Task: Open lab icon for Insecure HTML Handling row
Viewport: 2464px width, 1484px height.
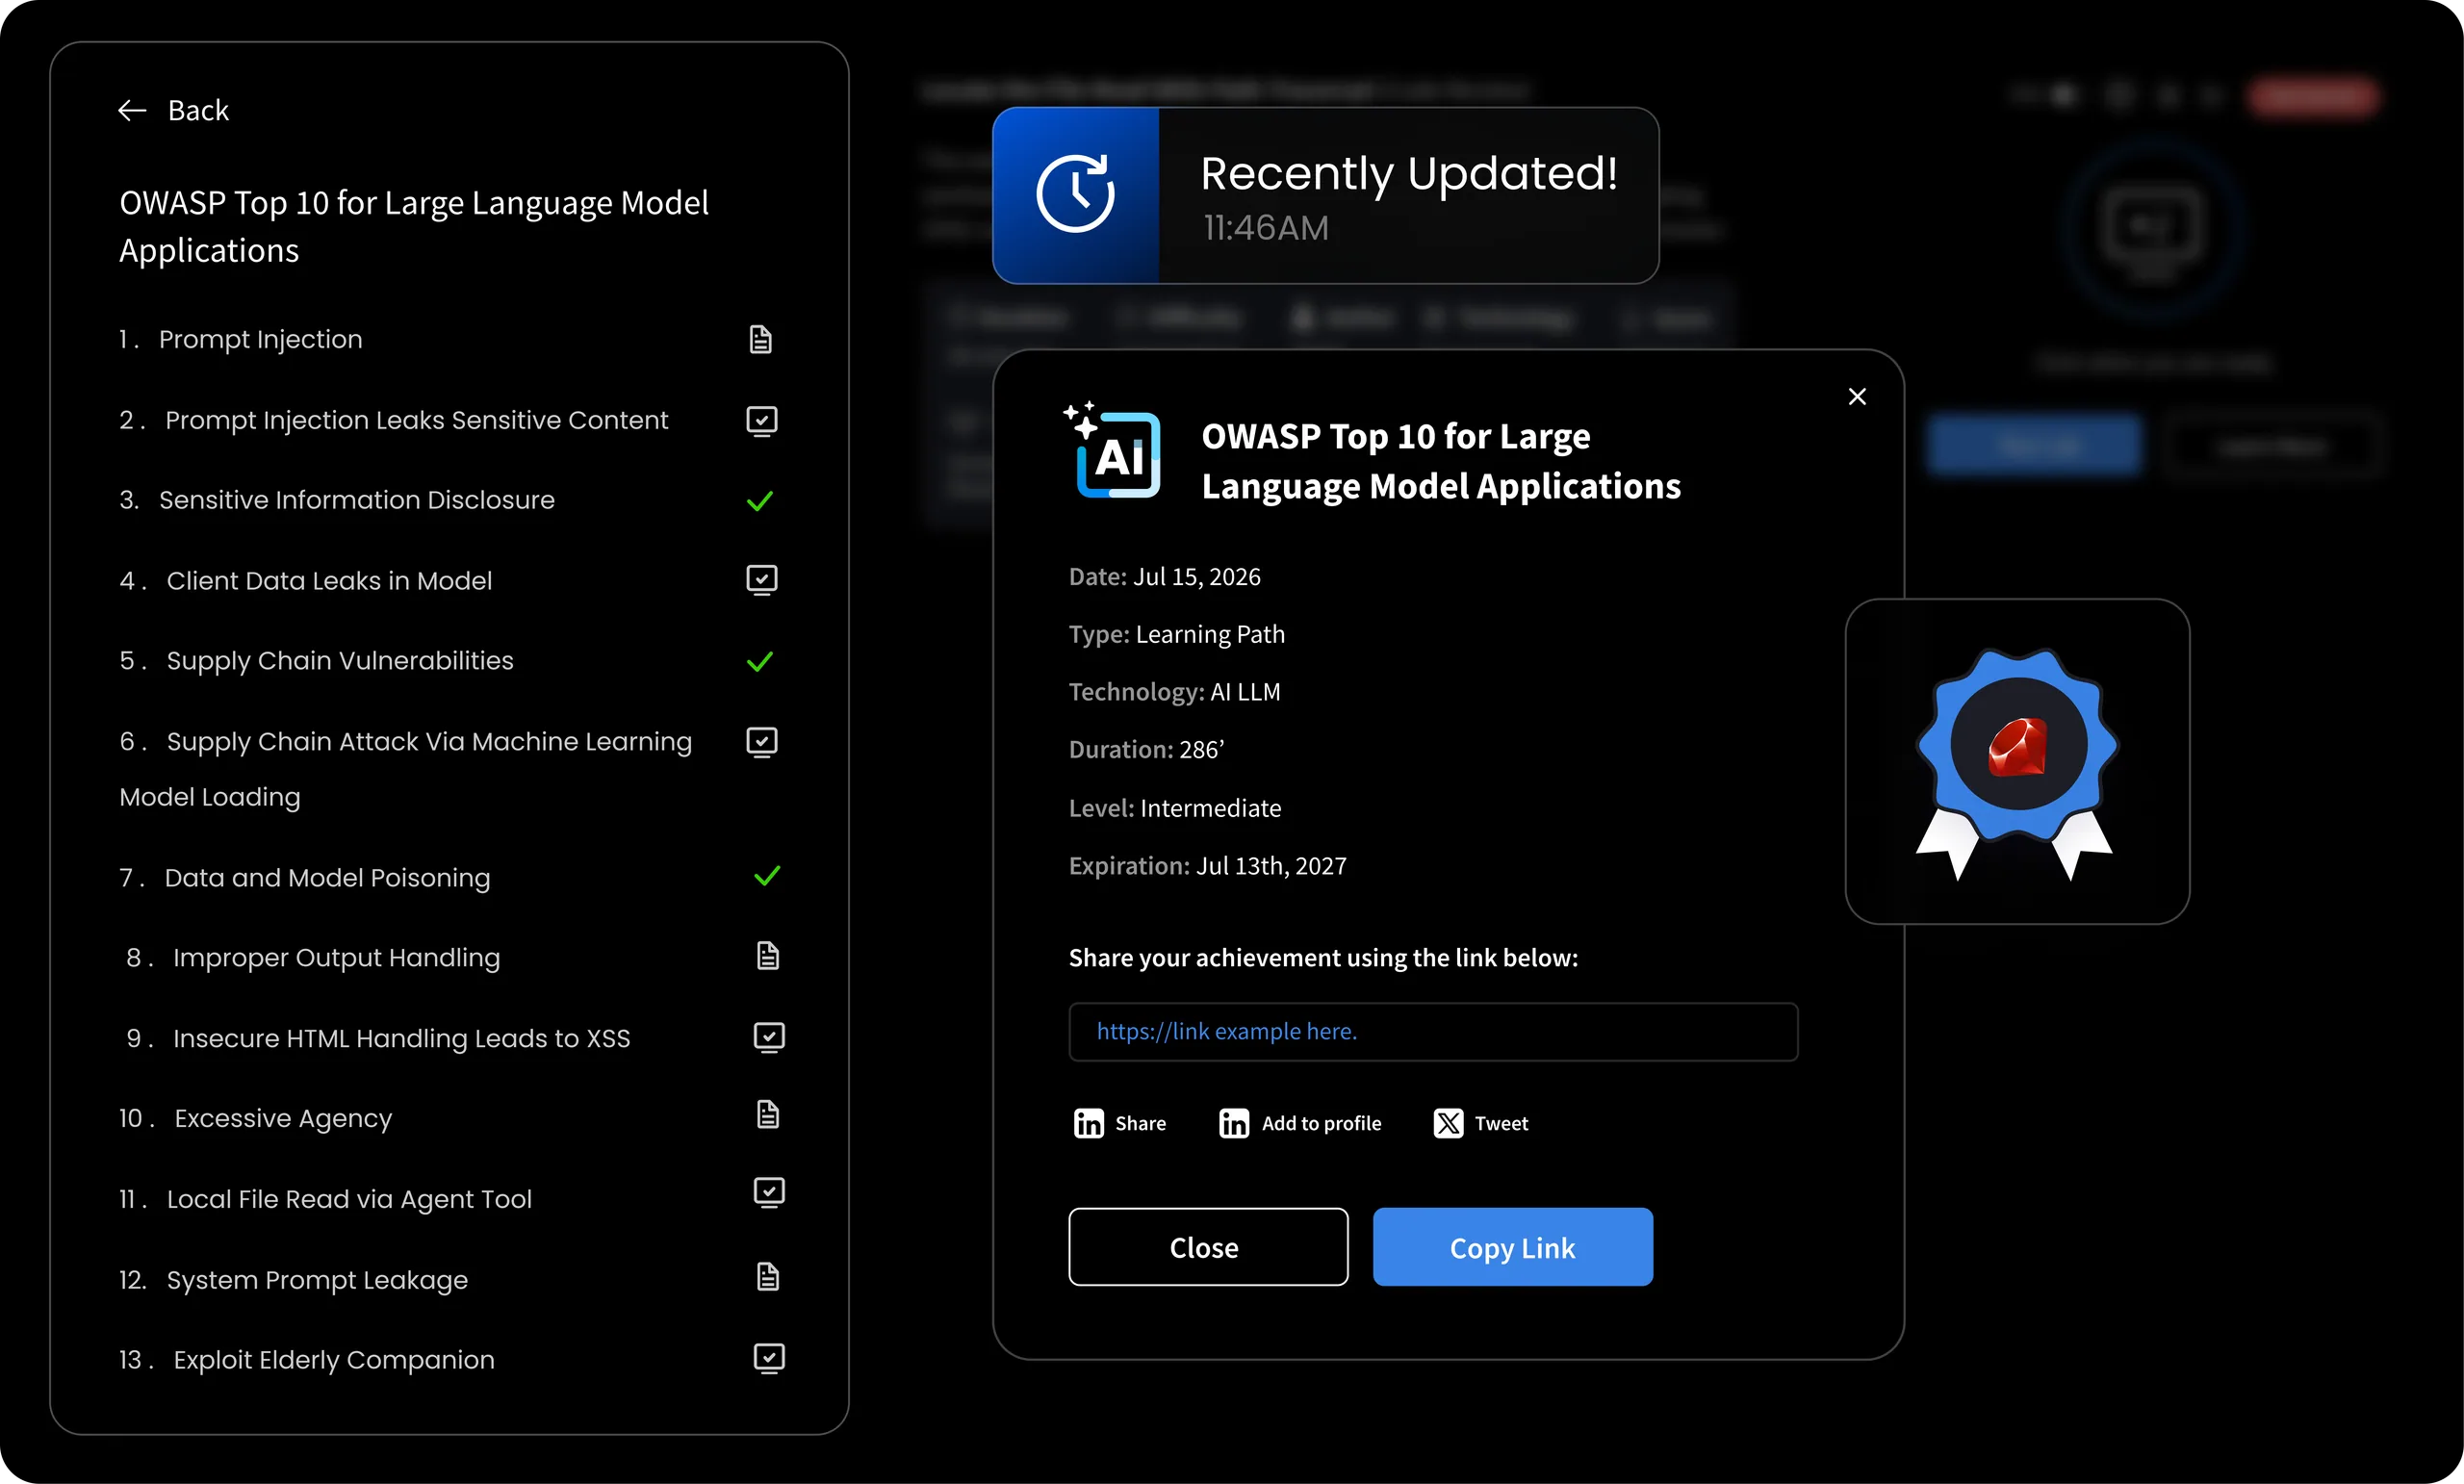Action: point(769,1037)
